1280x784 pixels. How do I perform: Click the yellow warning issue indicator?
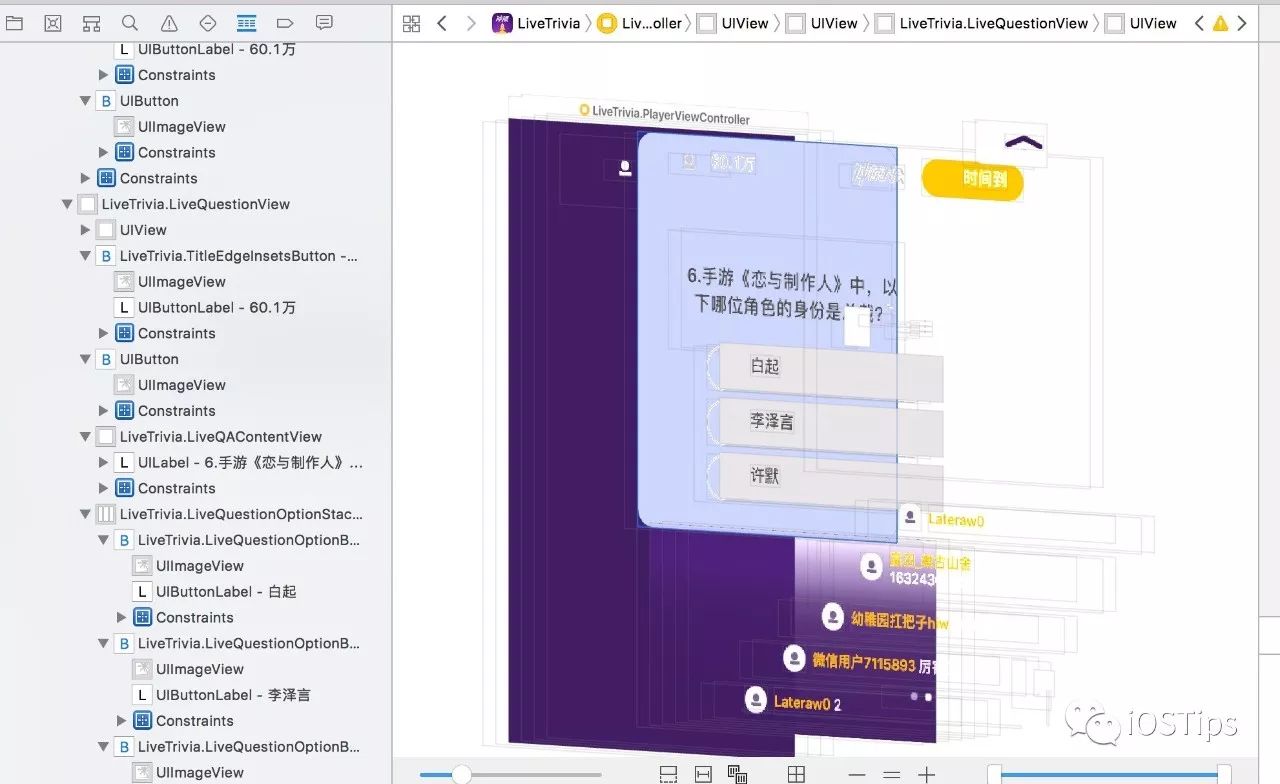(x=1220, y=23)
